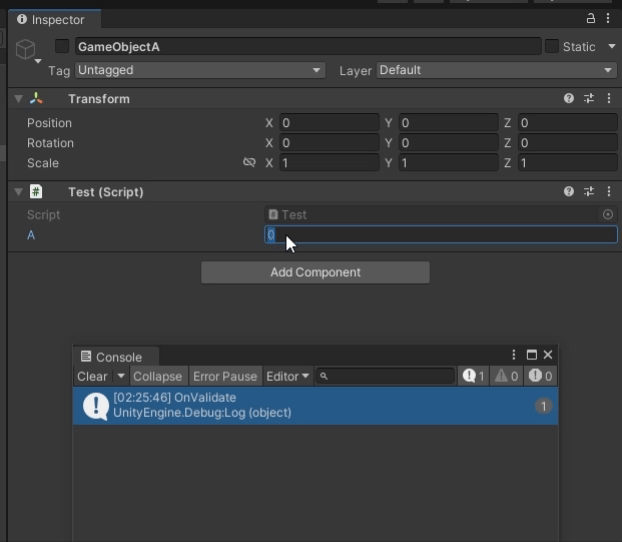Collapse the Transform component foldout
The width and height of the screenshot is (622, 542).
click(17, 99)
